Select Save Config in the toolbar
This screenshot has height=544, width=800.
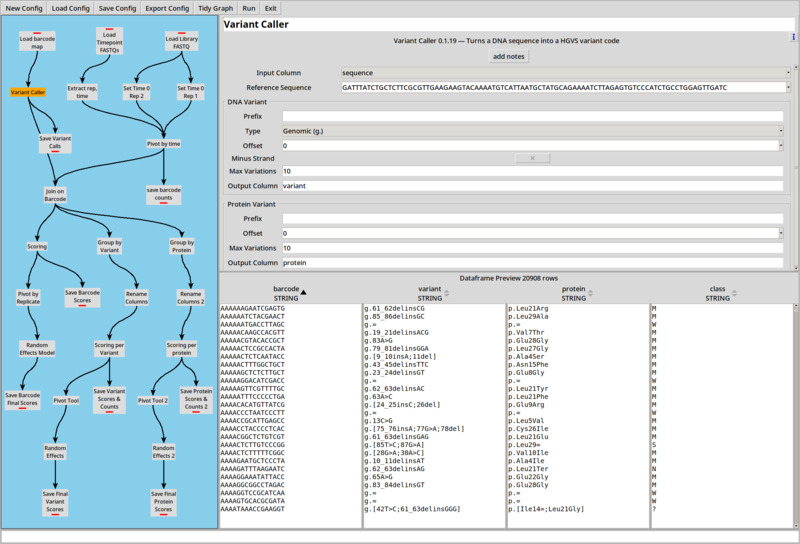[117, 8]
